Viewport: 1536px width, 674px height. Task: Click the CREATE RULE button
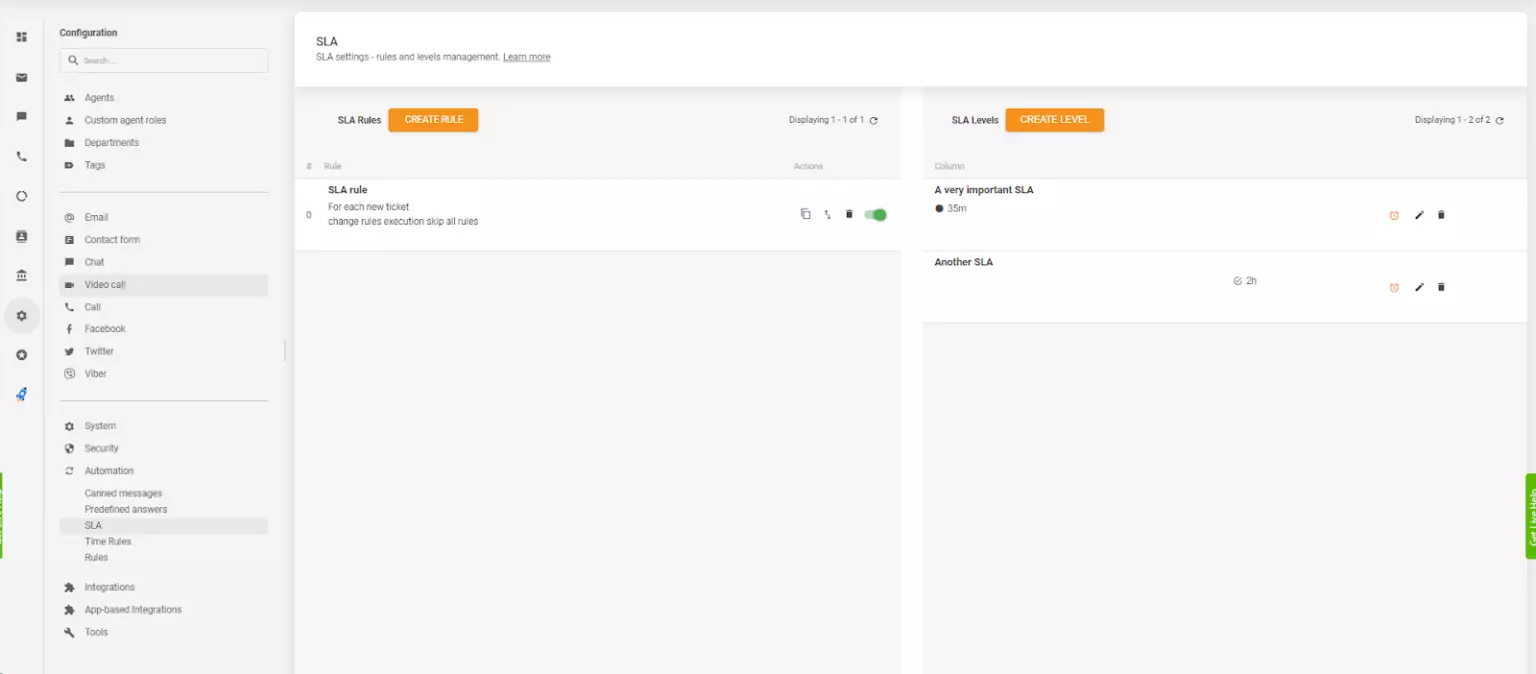[x=433, y=120]
